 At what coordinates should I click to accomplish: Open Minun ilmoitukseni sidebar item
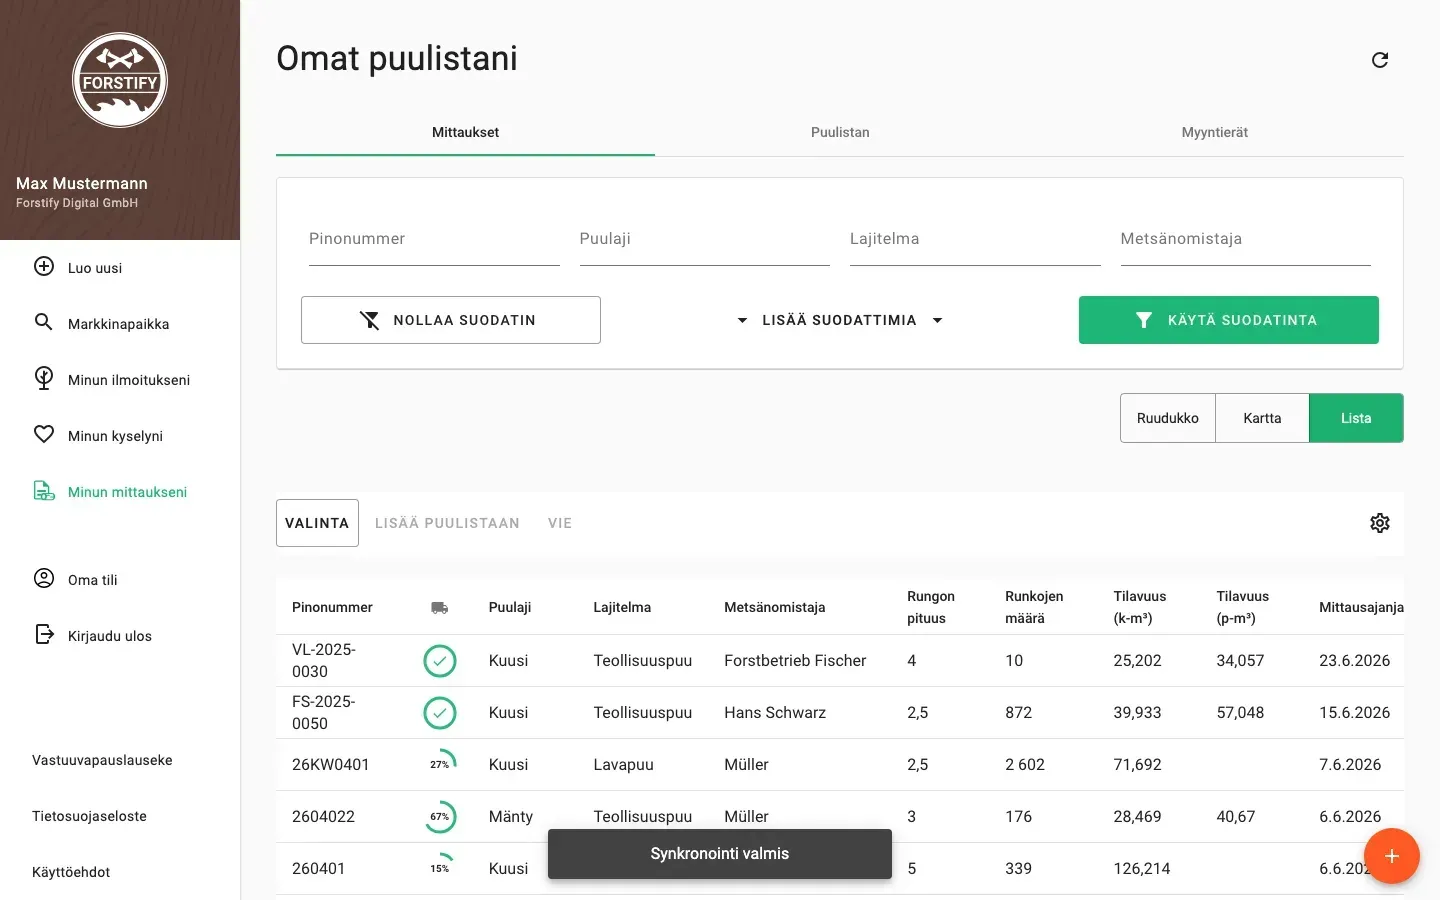pyautogui.click(x=120, y=379)
